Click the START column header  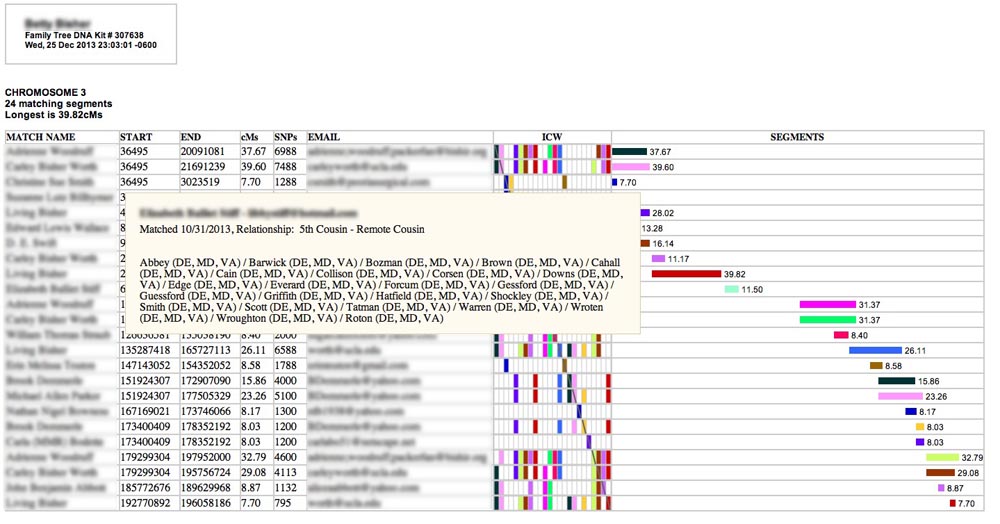136,137
